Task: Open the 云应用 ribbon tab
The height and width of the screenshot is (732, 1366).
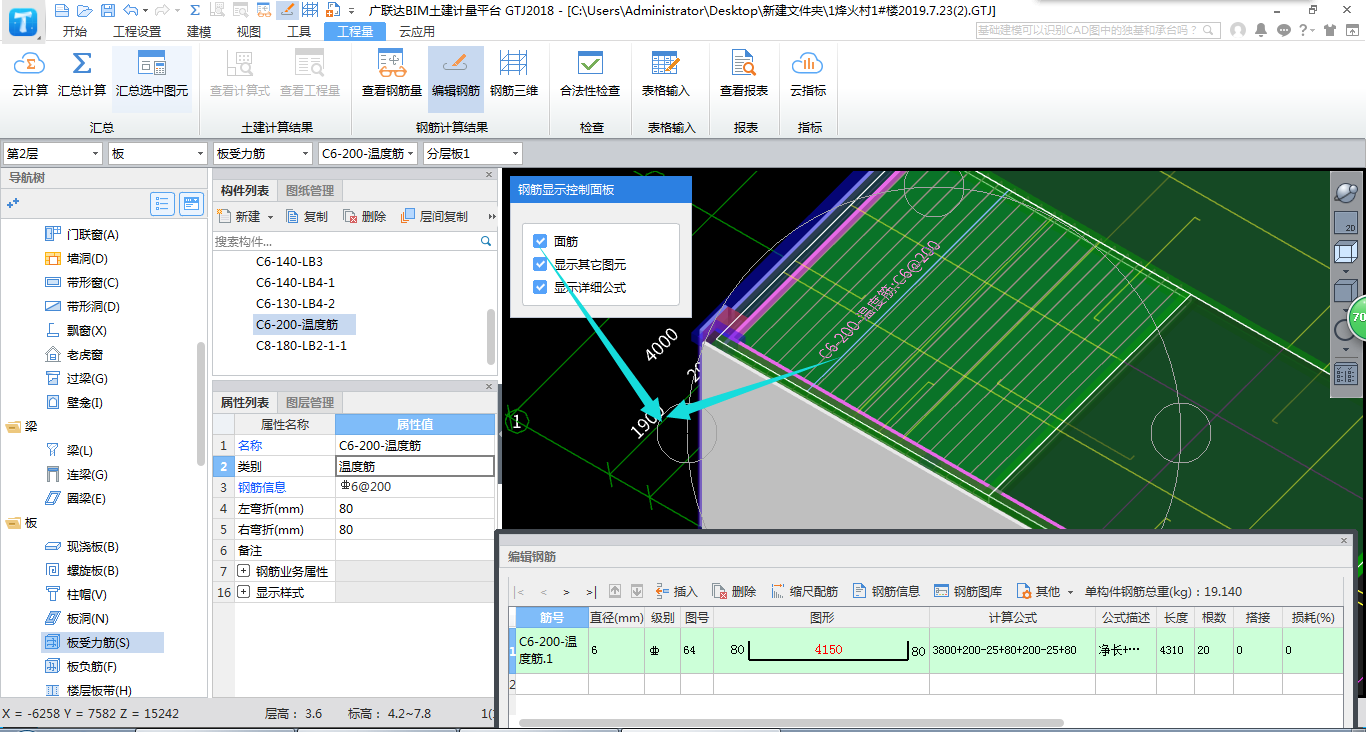Action: click(417, 31)
